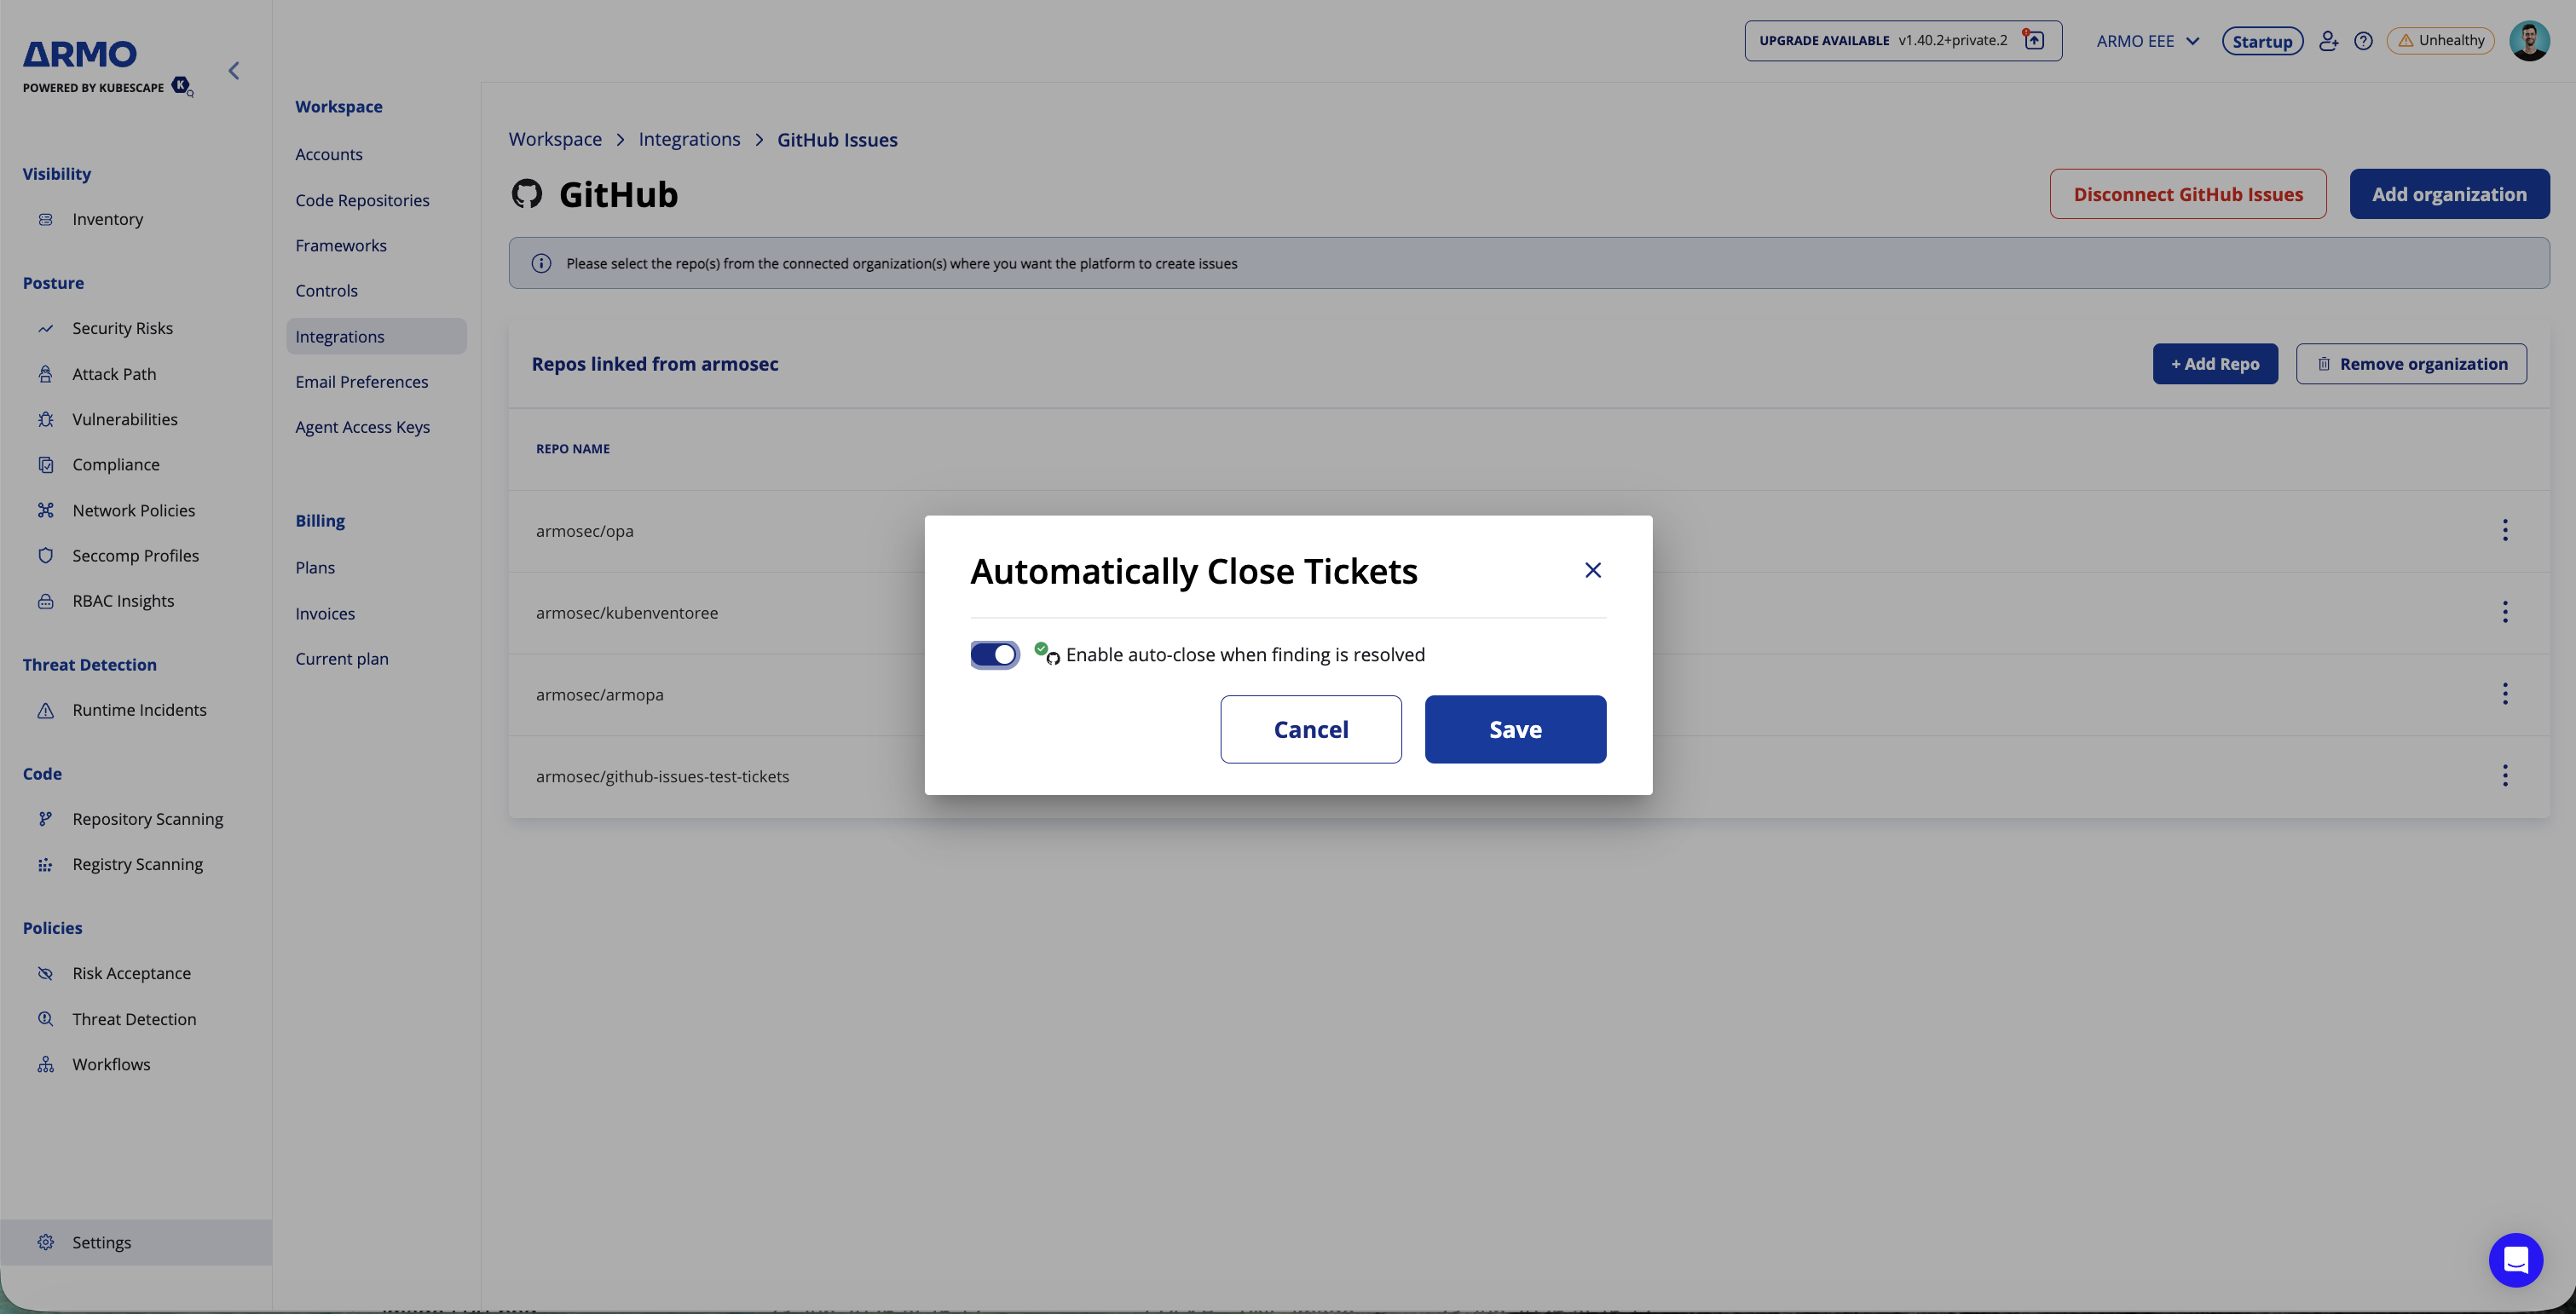
Task: Collapse the left sidebar with chevron
Action: click(234, 70)
